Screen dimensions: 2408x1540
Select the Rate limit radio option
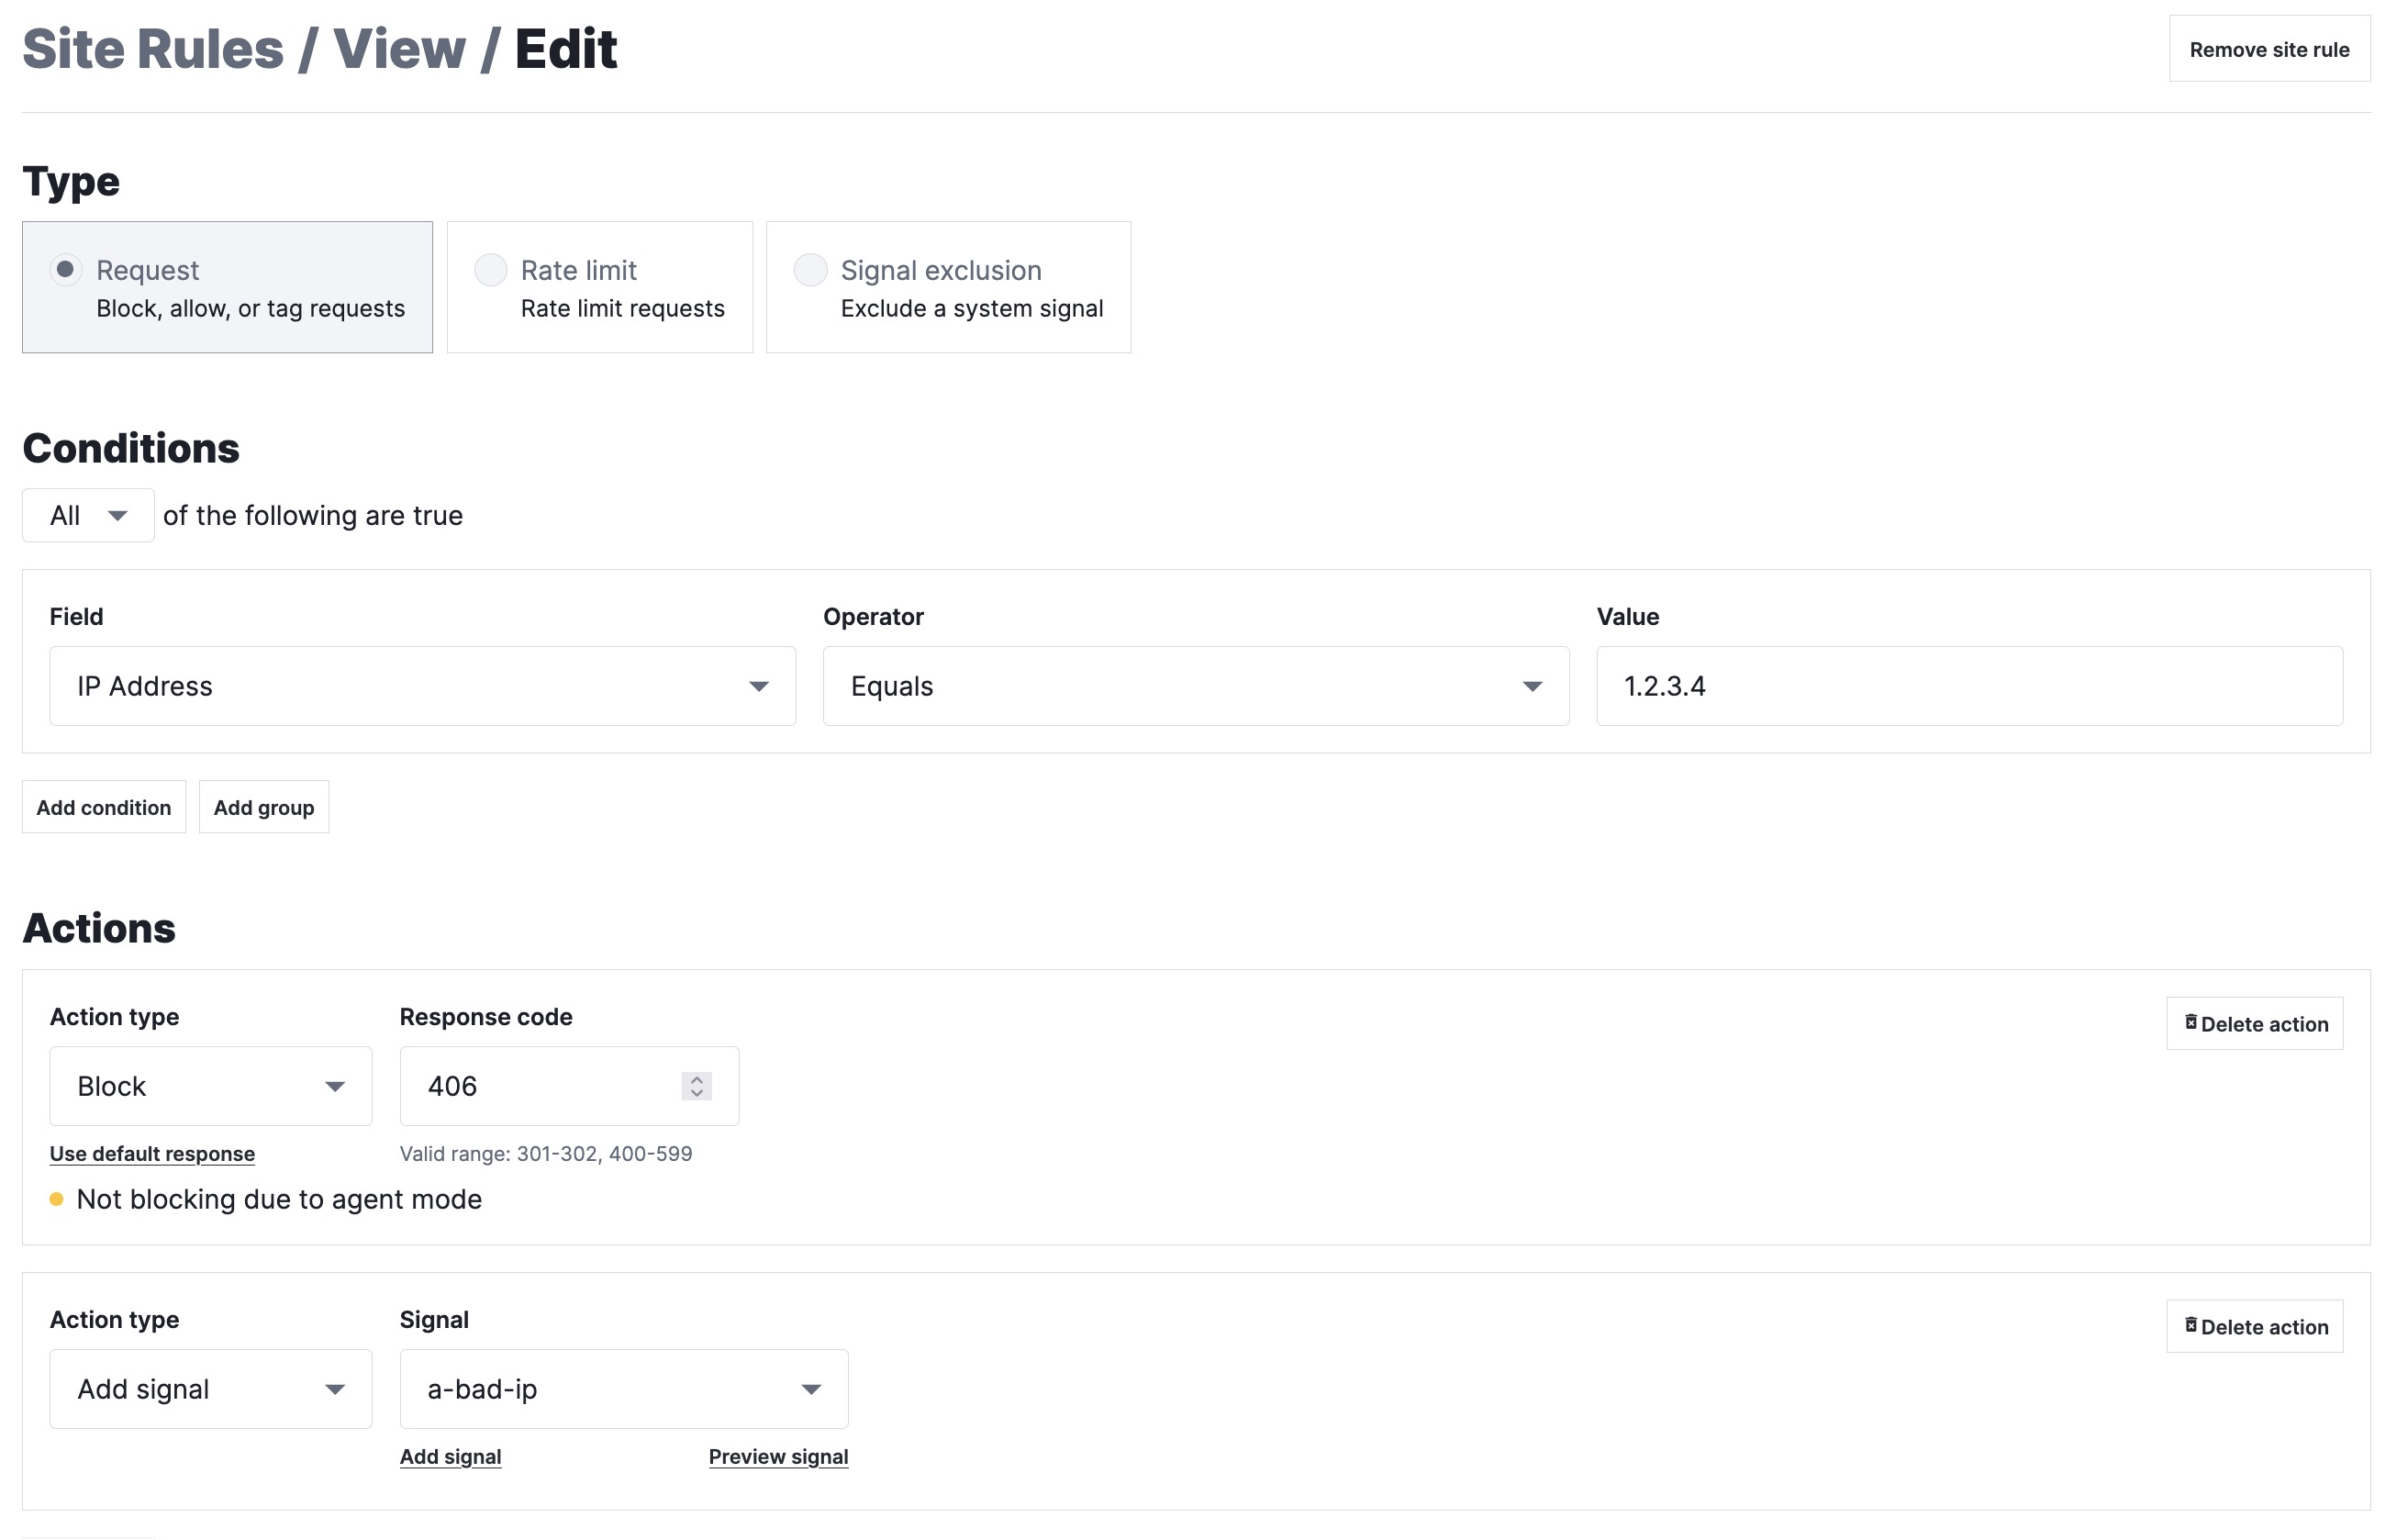click(x=490, y=270)
